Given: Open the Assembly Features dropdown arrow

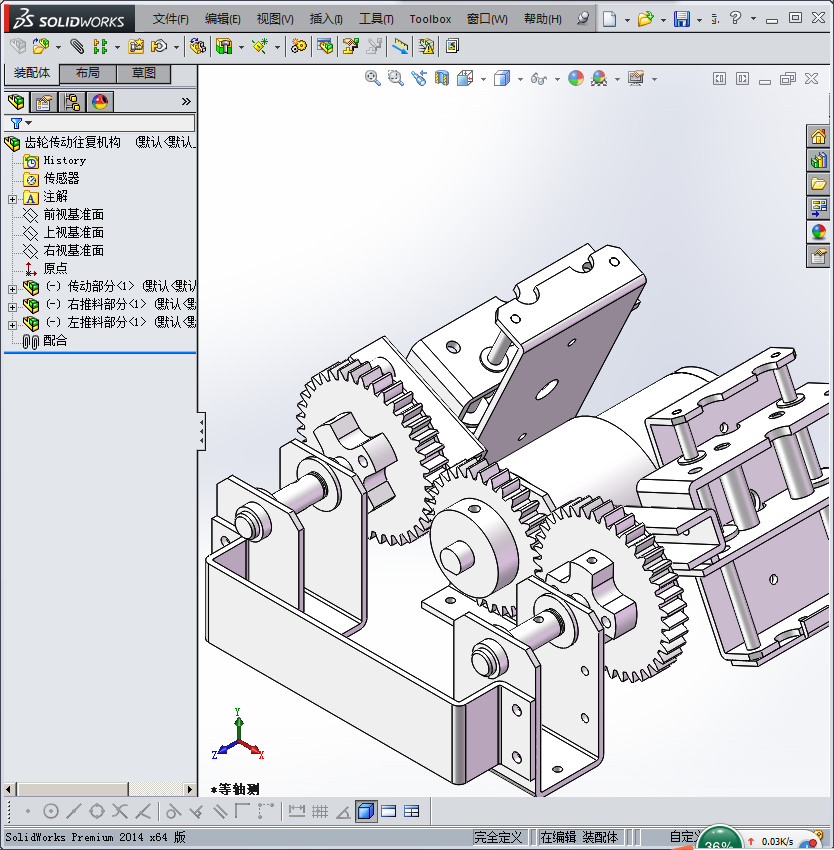Looking at the screenshot, I should point(241,48).
